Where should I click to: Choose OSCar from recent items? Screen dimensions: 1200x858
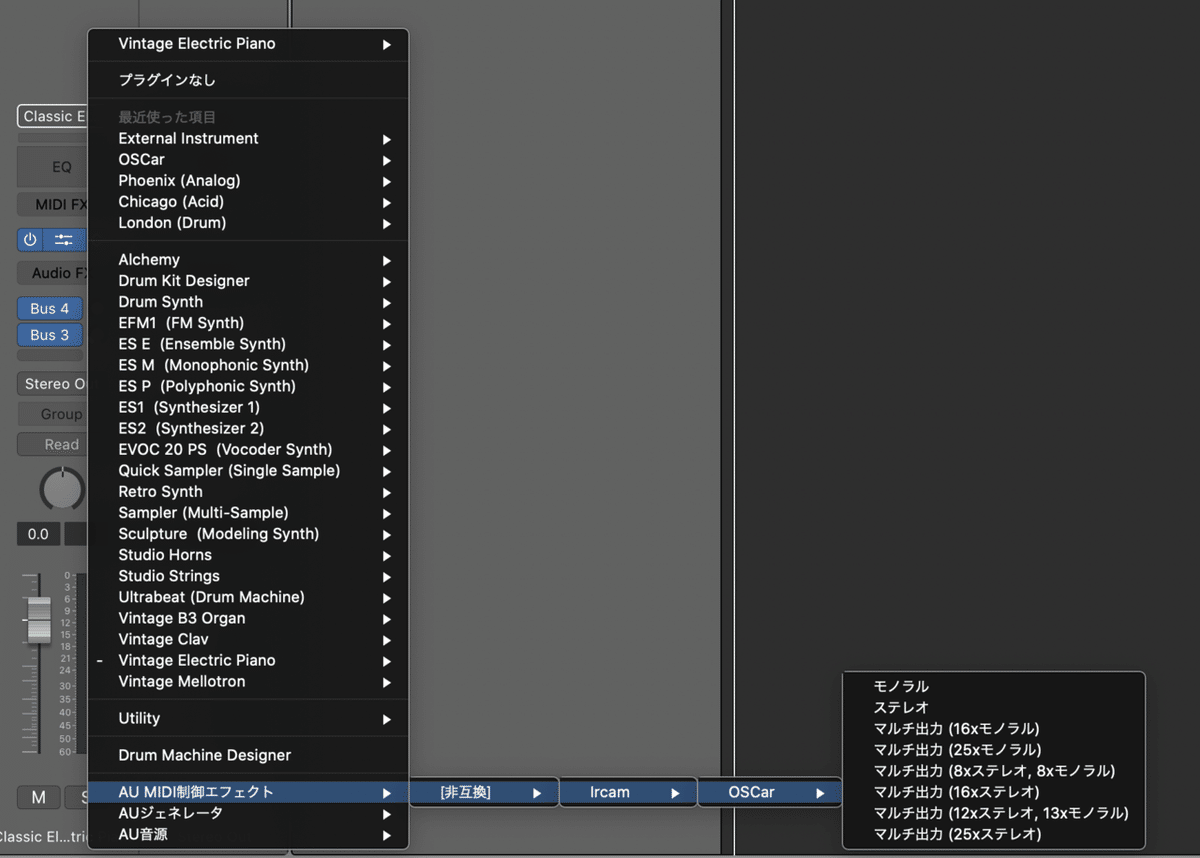coord(248,160)
